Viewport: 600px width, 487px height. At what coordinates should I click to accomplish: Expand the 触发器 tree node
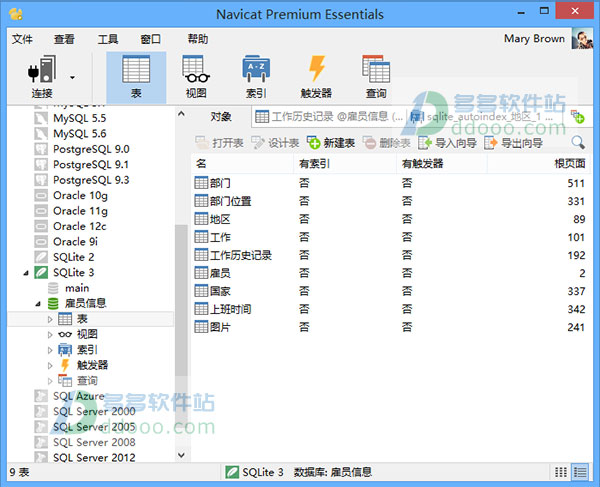[x=50, y=365]
